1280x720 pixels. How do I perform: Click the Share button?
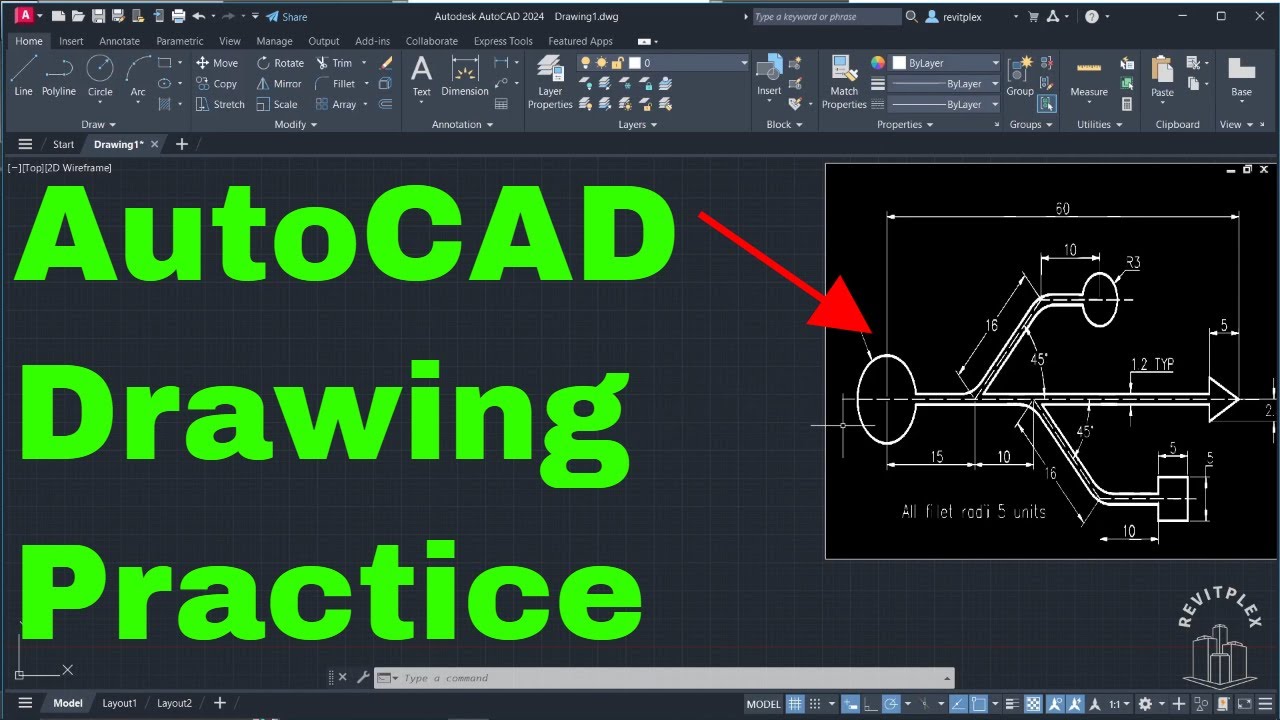[287, 17]
